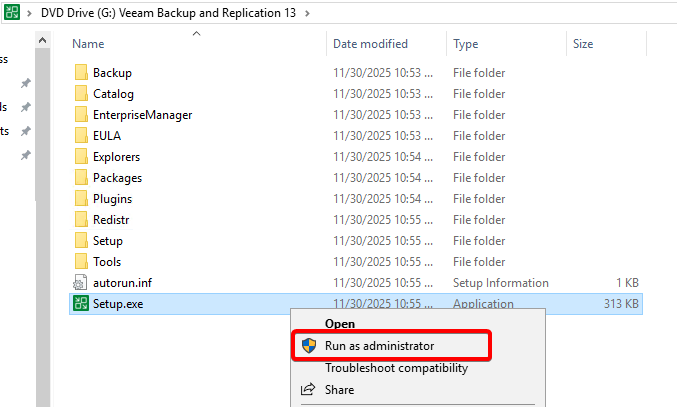Expand the chevron before DVD Drive (G:)
Screen dimensions: 677x407
pyautogui.click(x=31, y=13)
